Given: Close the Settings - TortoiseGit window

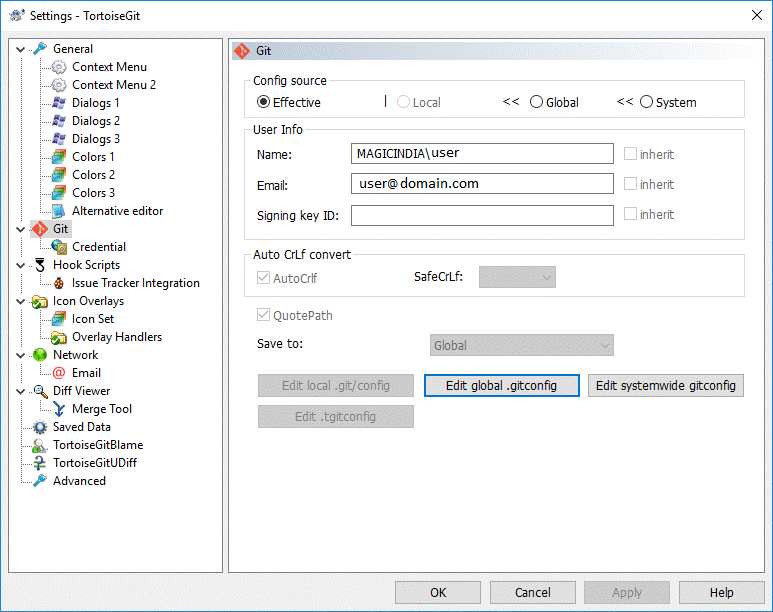Looking at the screenshot, I should click(x=757, y=15).
